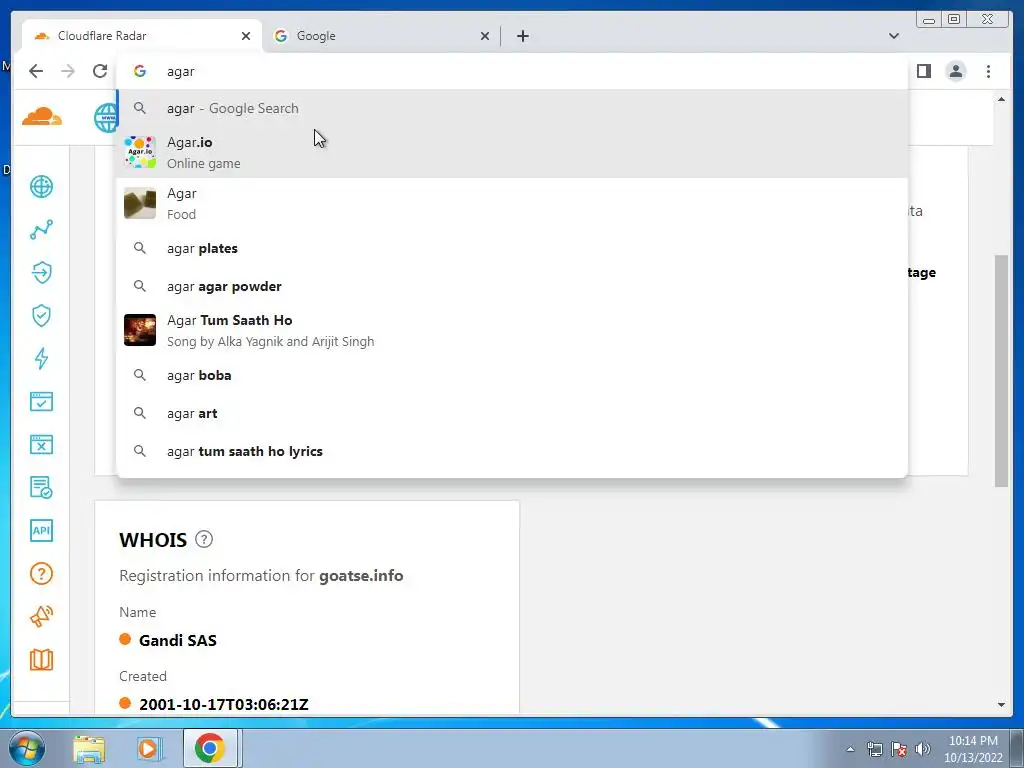Open Chrome three-dot menu
This screenshot has width=1024, height=768.
click(988, 71)
